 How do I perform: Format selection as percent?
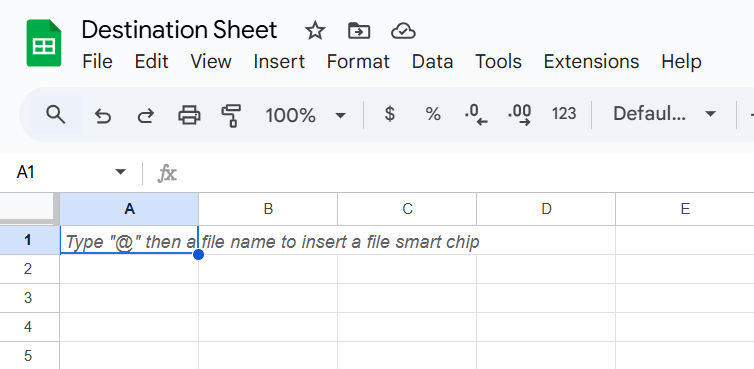(x=433, y=114)
